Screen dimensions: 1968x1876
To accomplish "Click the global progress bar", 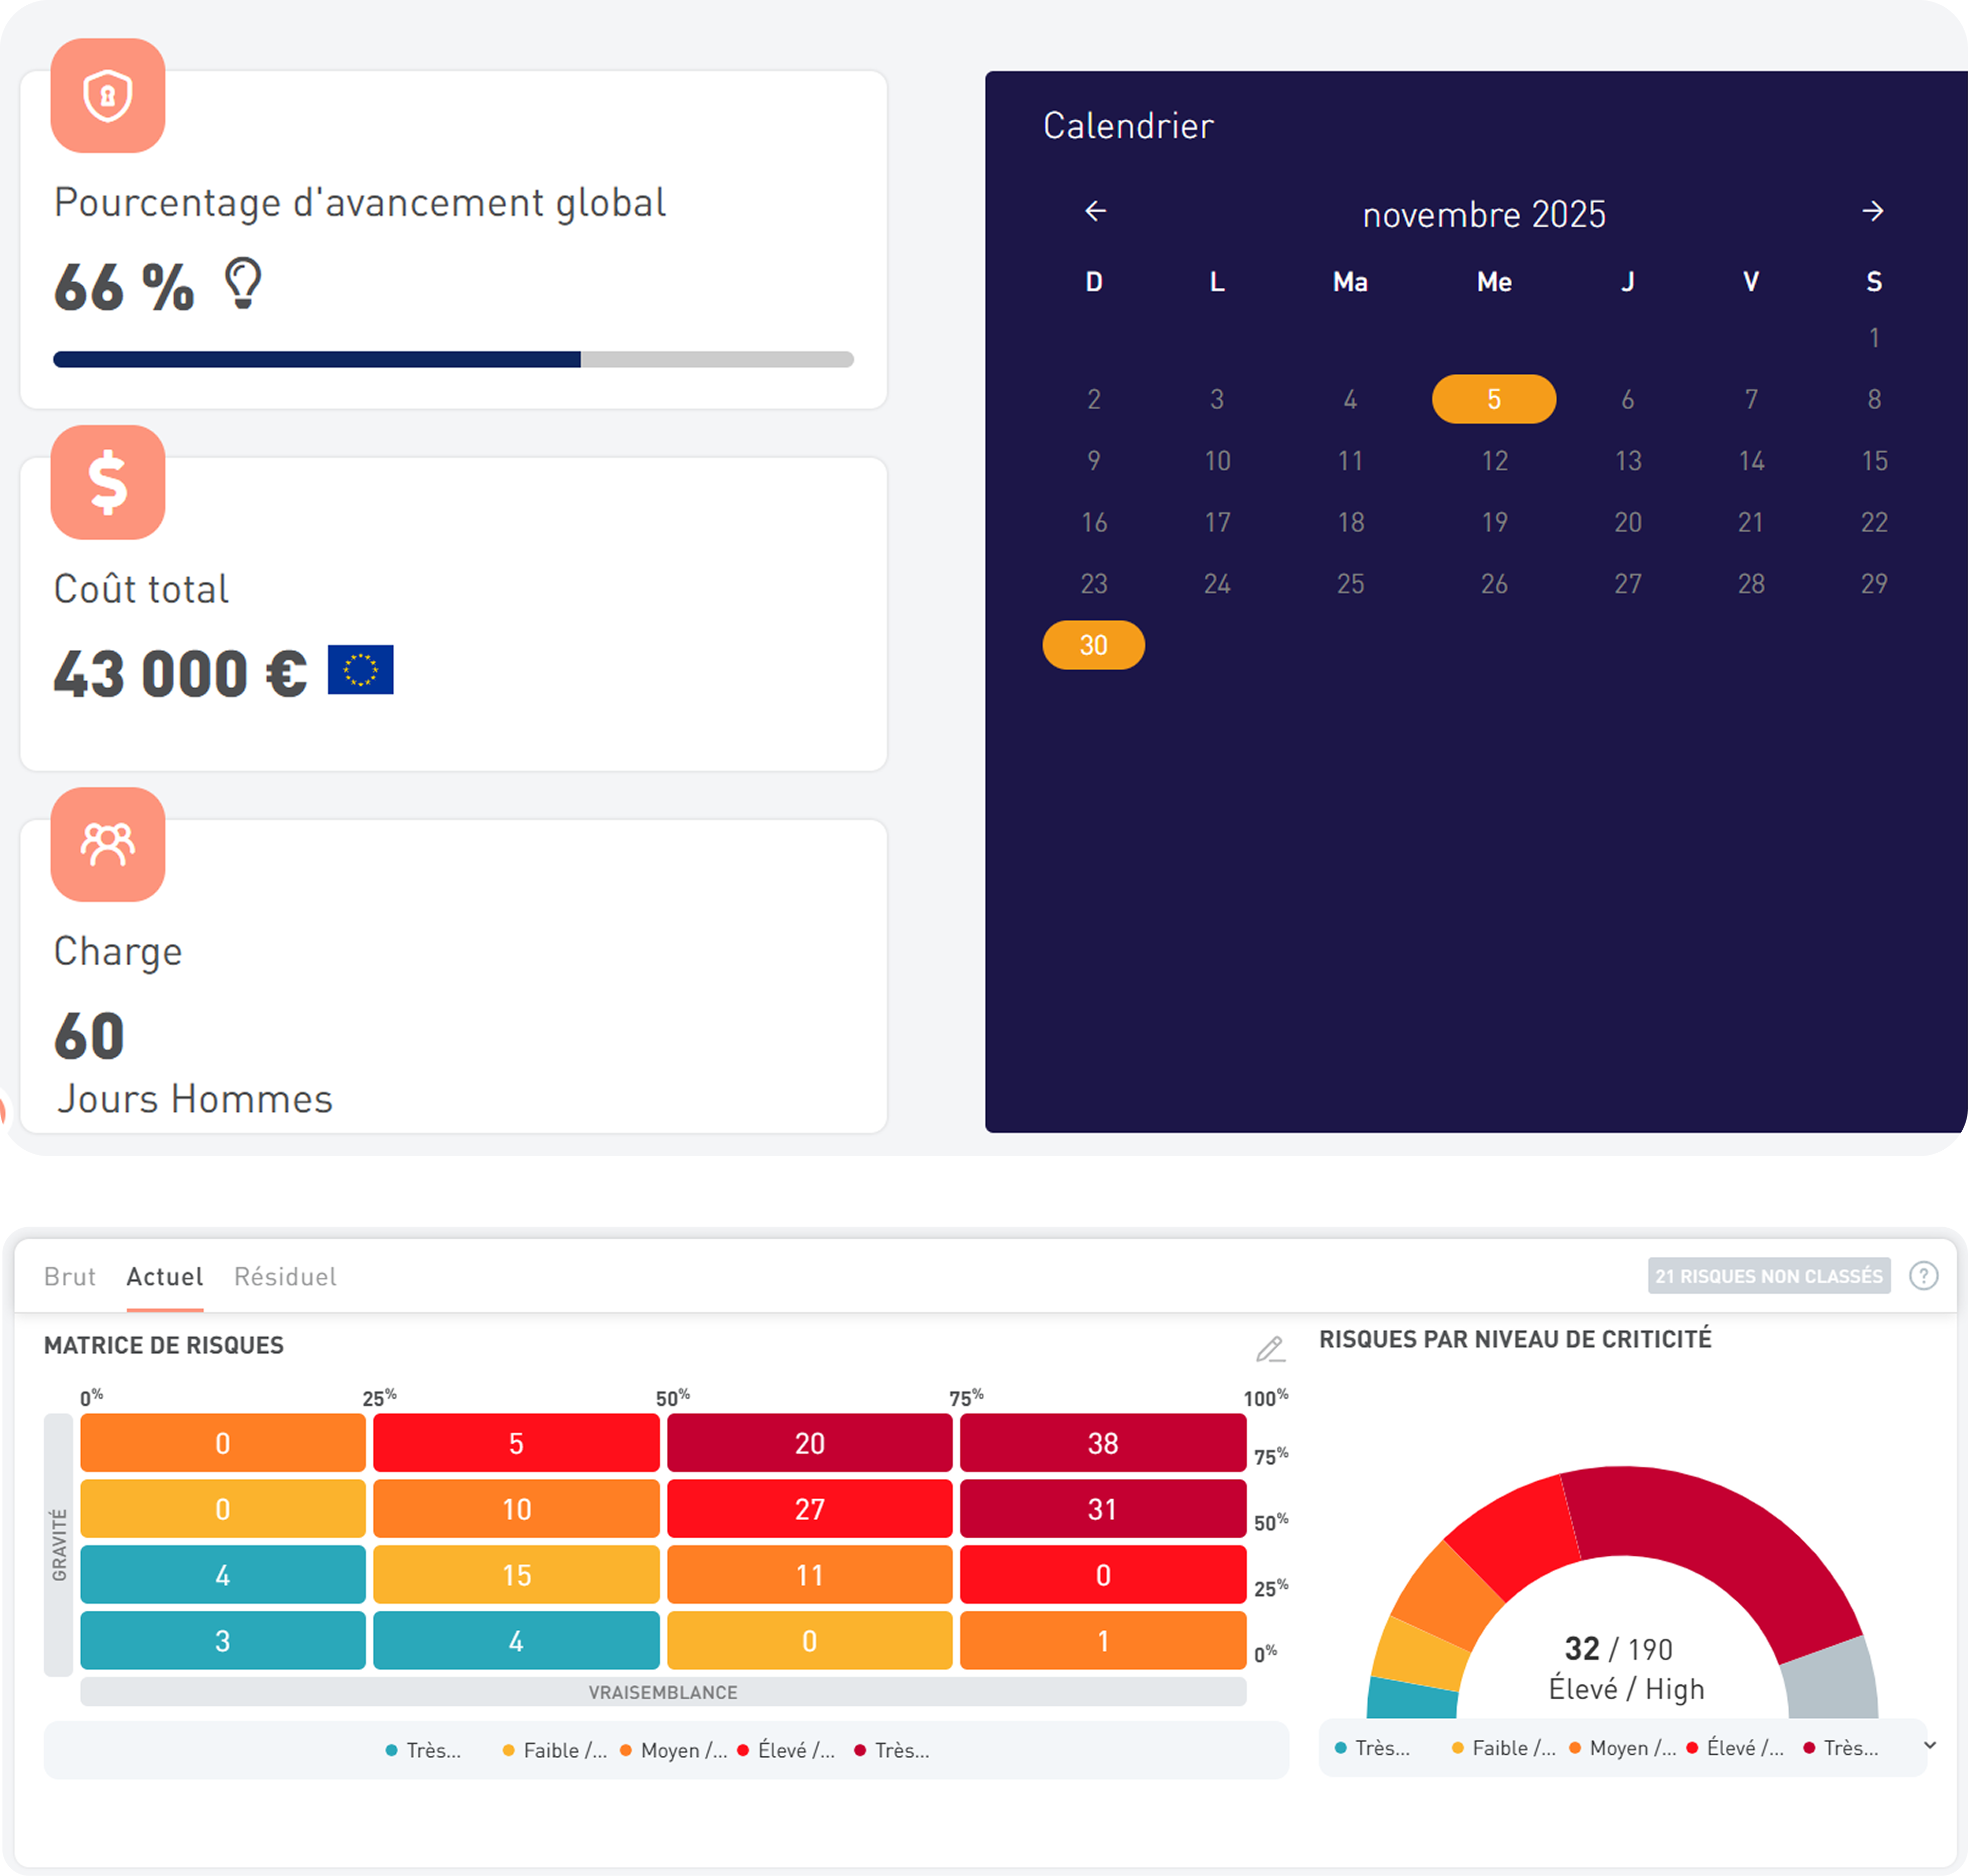I will [x=453, y=359].
